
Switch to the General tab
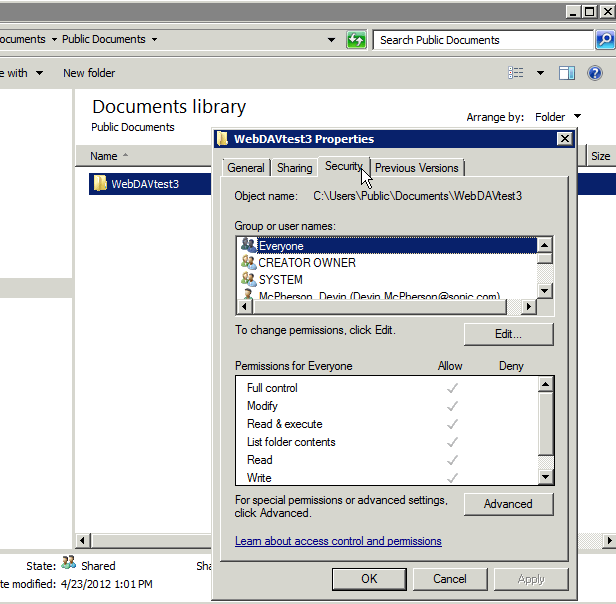(x=245, y=168)
